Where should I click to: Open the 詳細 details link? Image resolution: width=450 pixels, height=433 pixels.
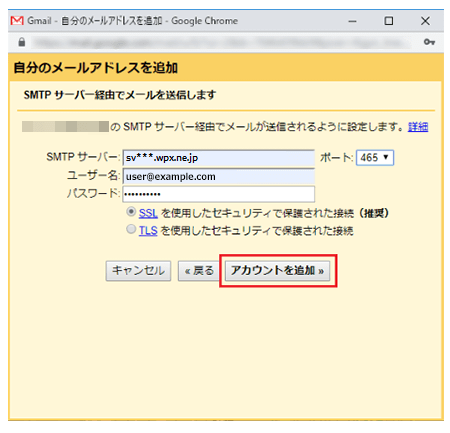tap(418, 127)
